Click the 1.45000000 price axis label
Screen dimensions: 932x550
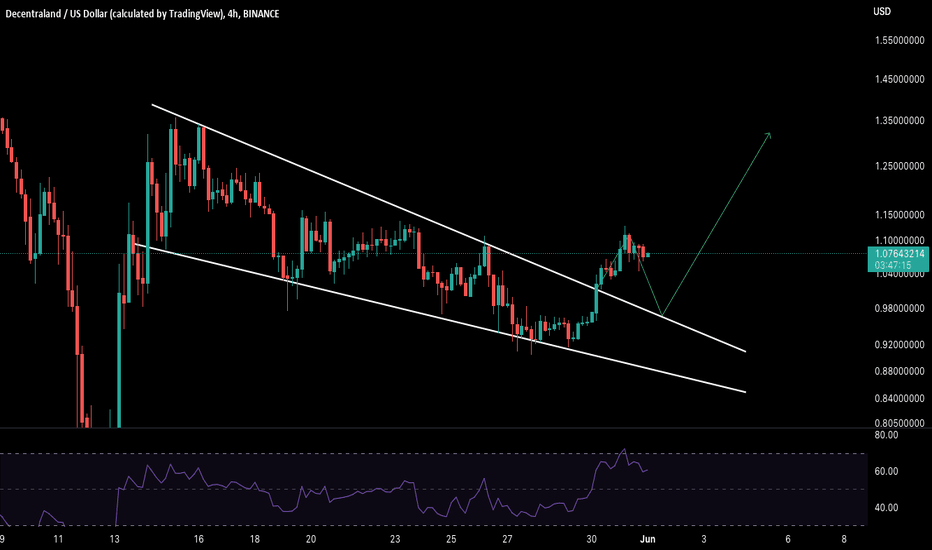click(x=899, y=79)
